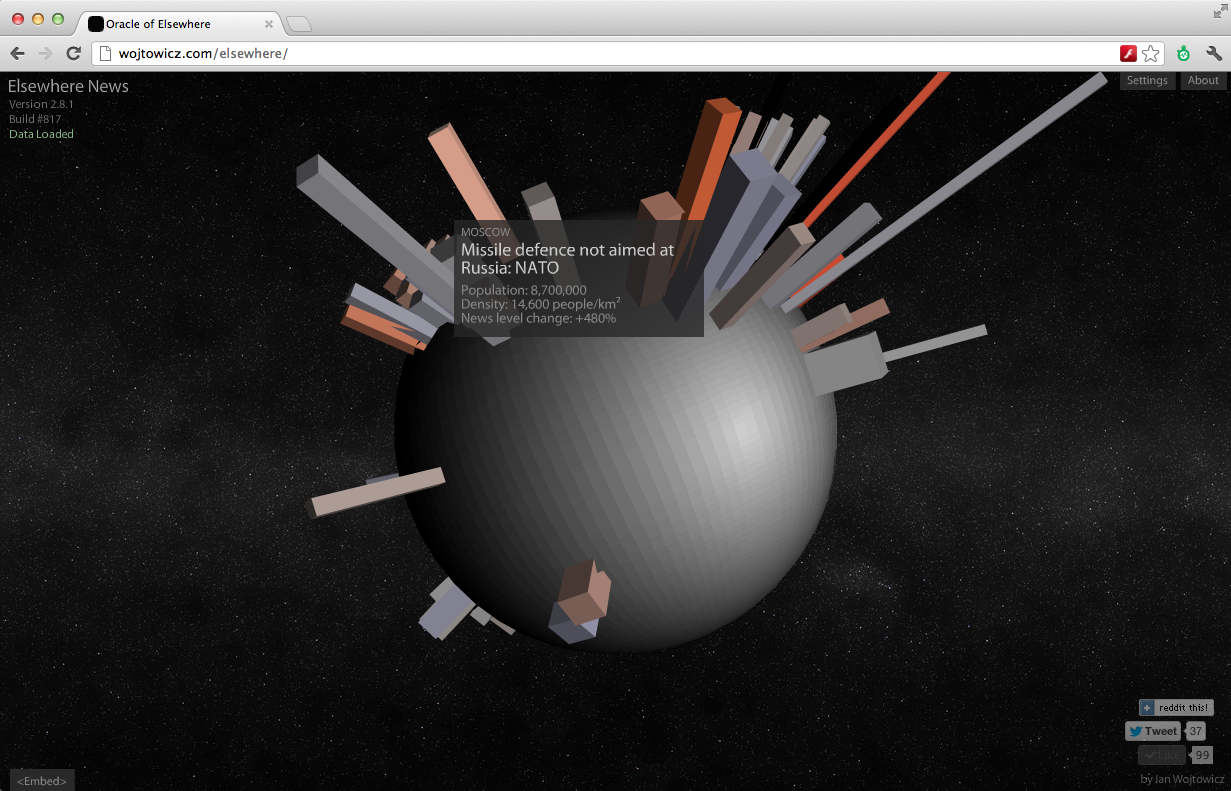
Task: Click the browser back arrow
Action: point(18,53)
